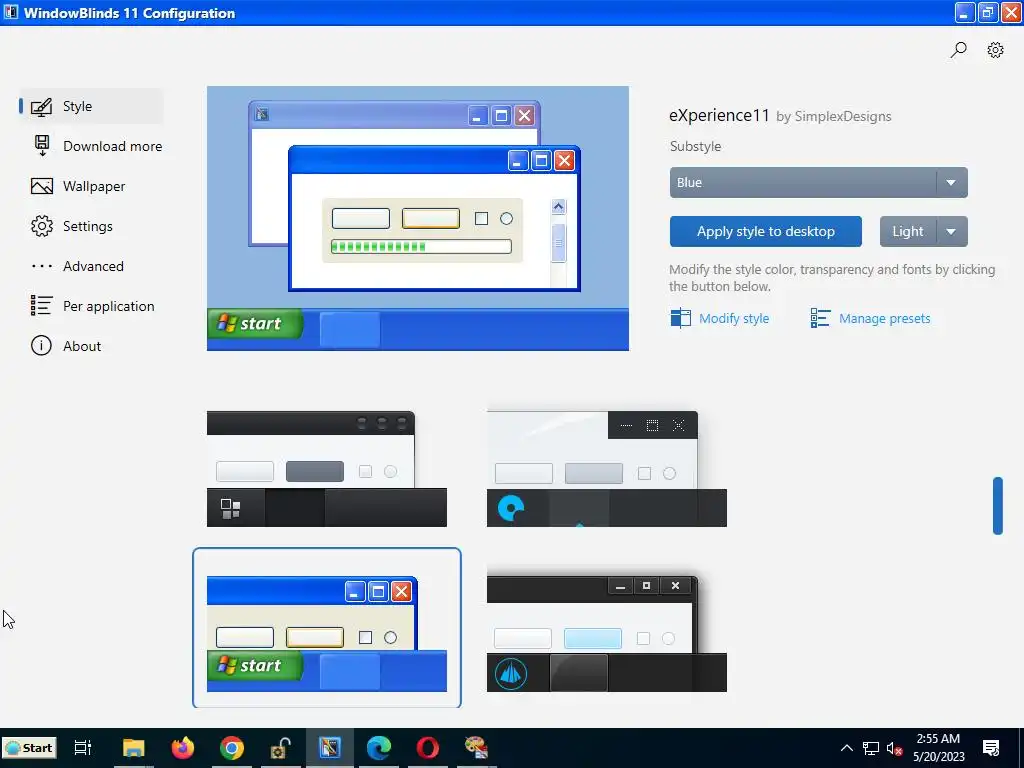1024x768 pixels.
Task: Open the search magnifier icon
Action: click(958, 50)
